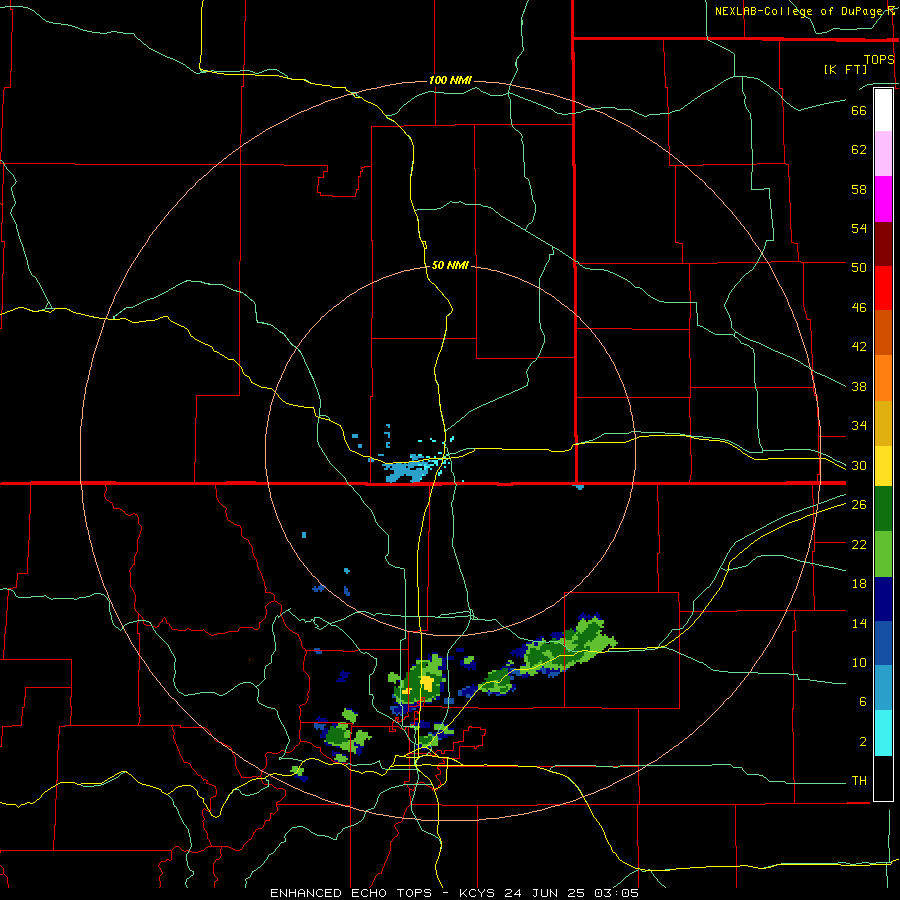Viewport: 900px width, 900px height.
Task: Click the large green echo east of yellow cell
Action: point(568,646)
